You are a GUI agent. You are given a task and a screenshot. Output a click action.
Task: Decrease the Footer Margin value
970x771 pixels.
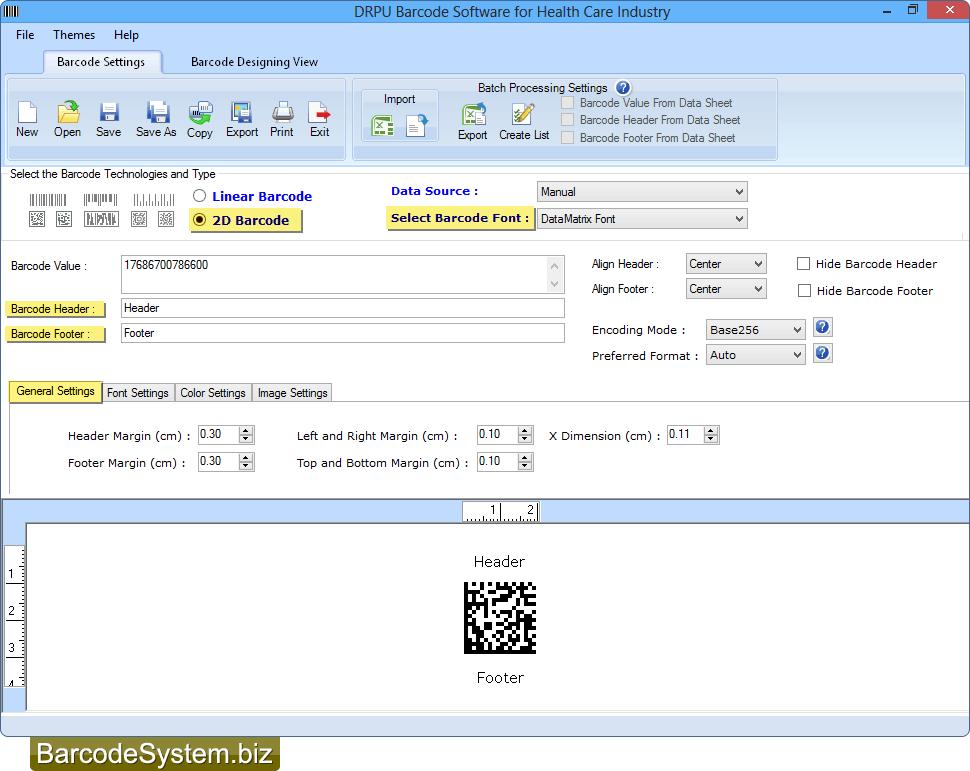coord(246,466)
